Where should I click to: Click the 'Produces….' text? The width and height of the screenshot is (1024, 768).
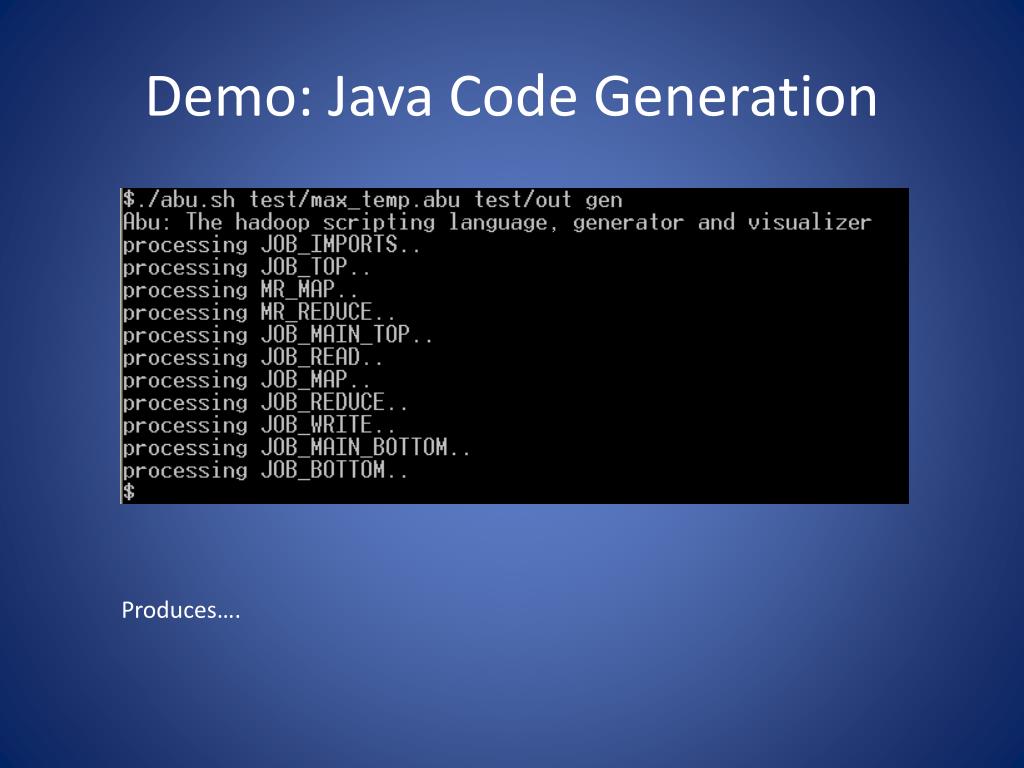coord(181,610)
